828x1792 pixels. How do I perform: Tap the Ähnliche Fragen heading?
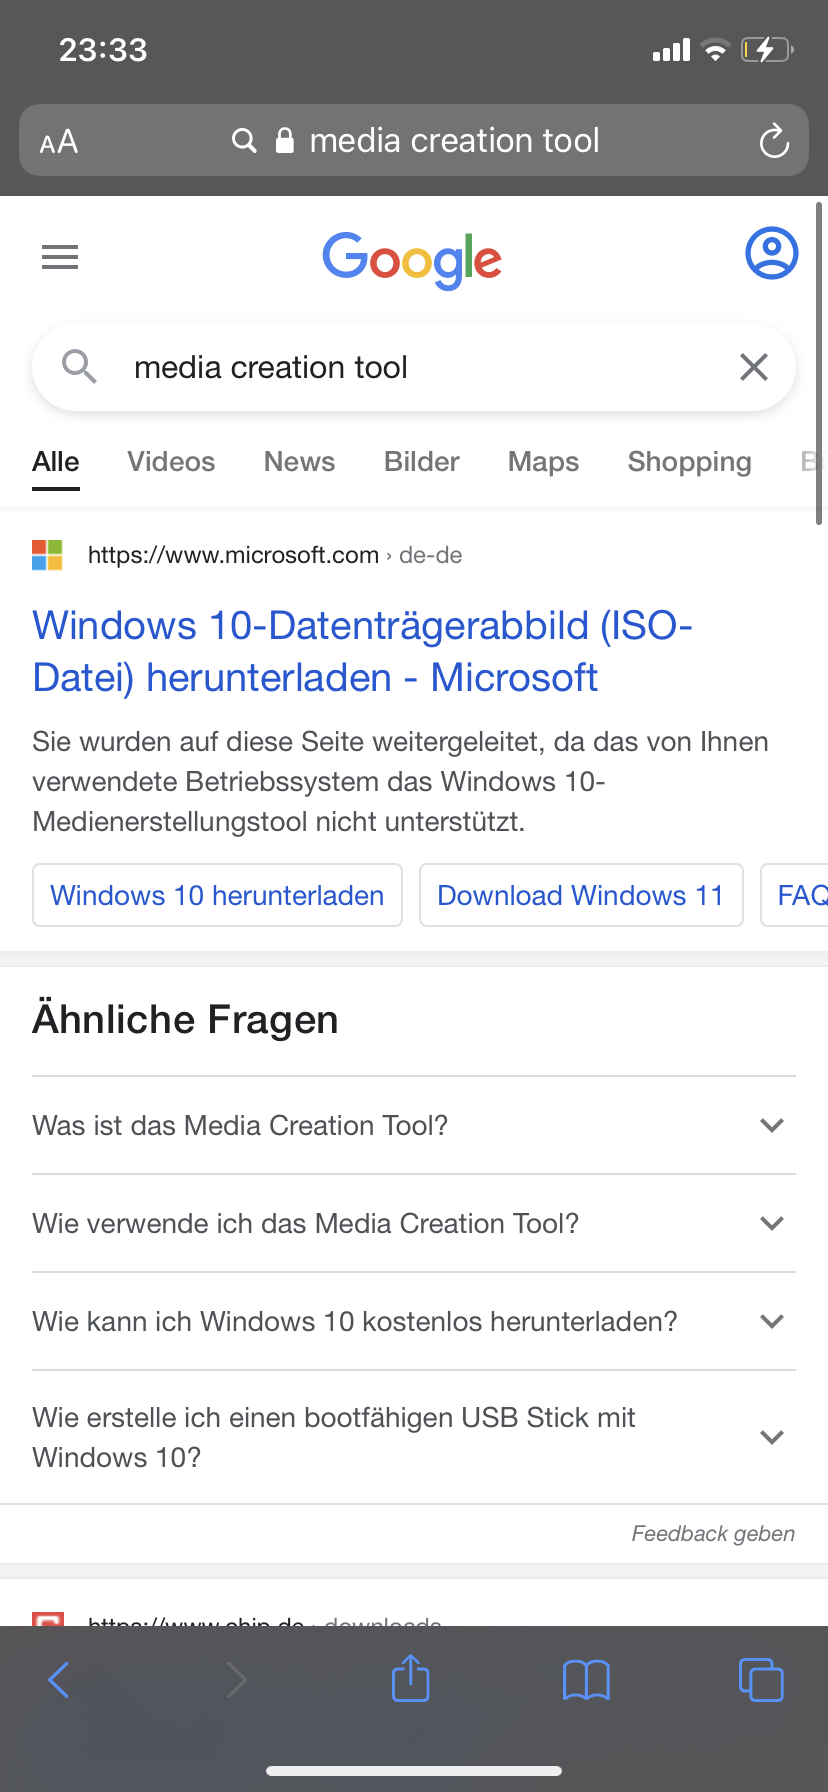(x=185, y=1019)
